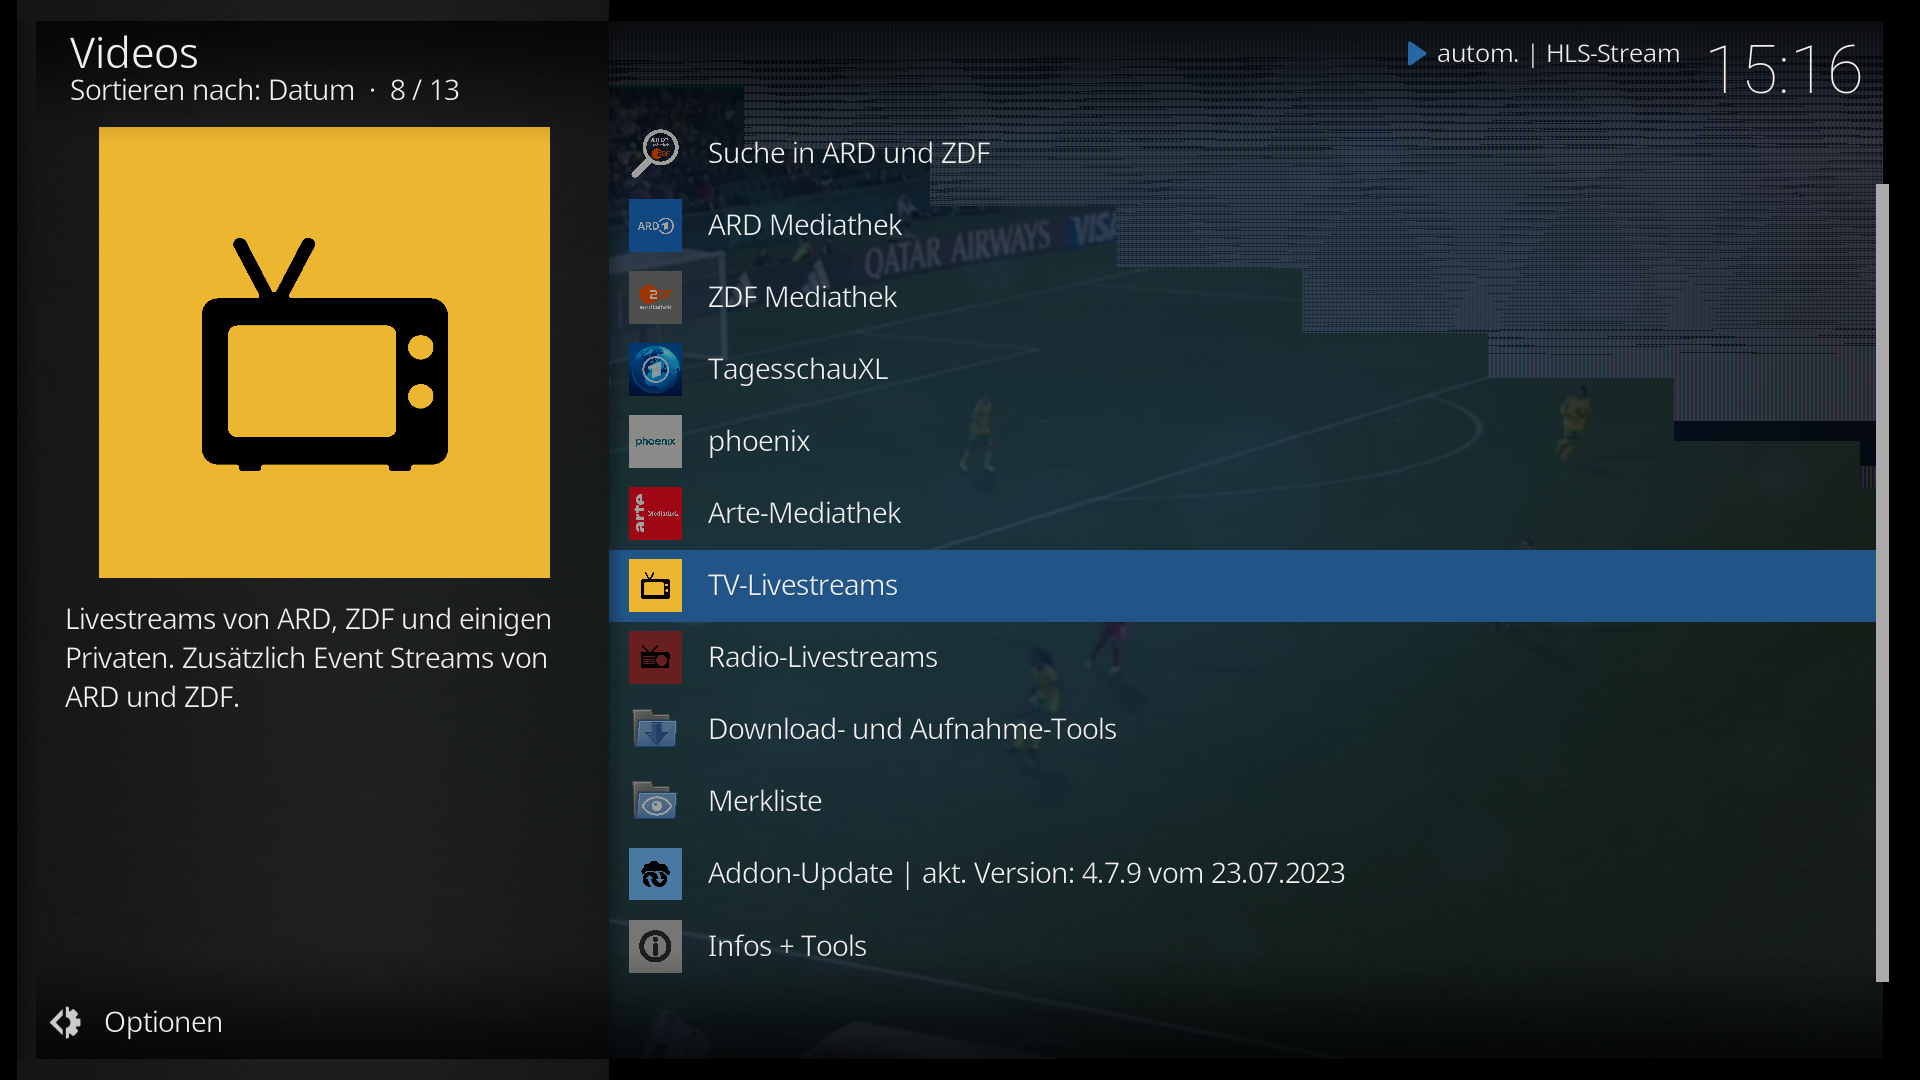Open Suche in ARD und ZDF
The height and width of the screenshot is (1080, 1920).
[1242, 153]
